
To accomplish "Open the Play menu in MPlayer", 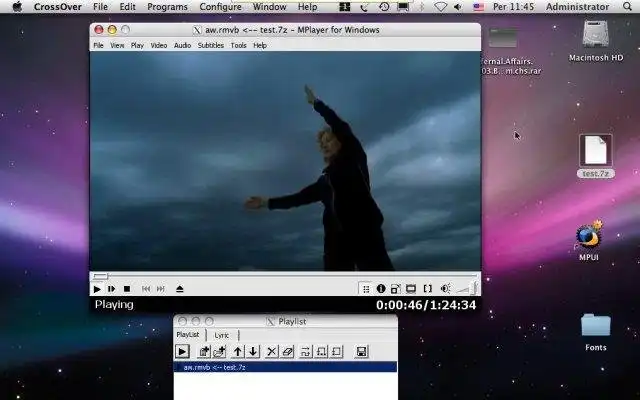I will pyautogui.click(x=137, y=45).
